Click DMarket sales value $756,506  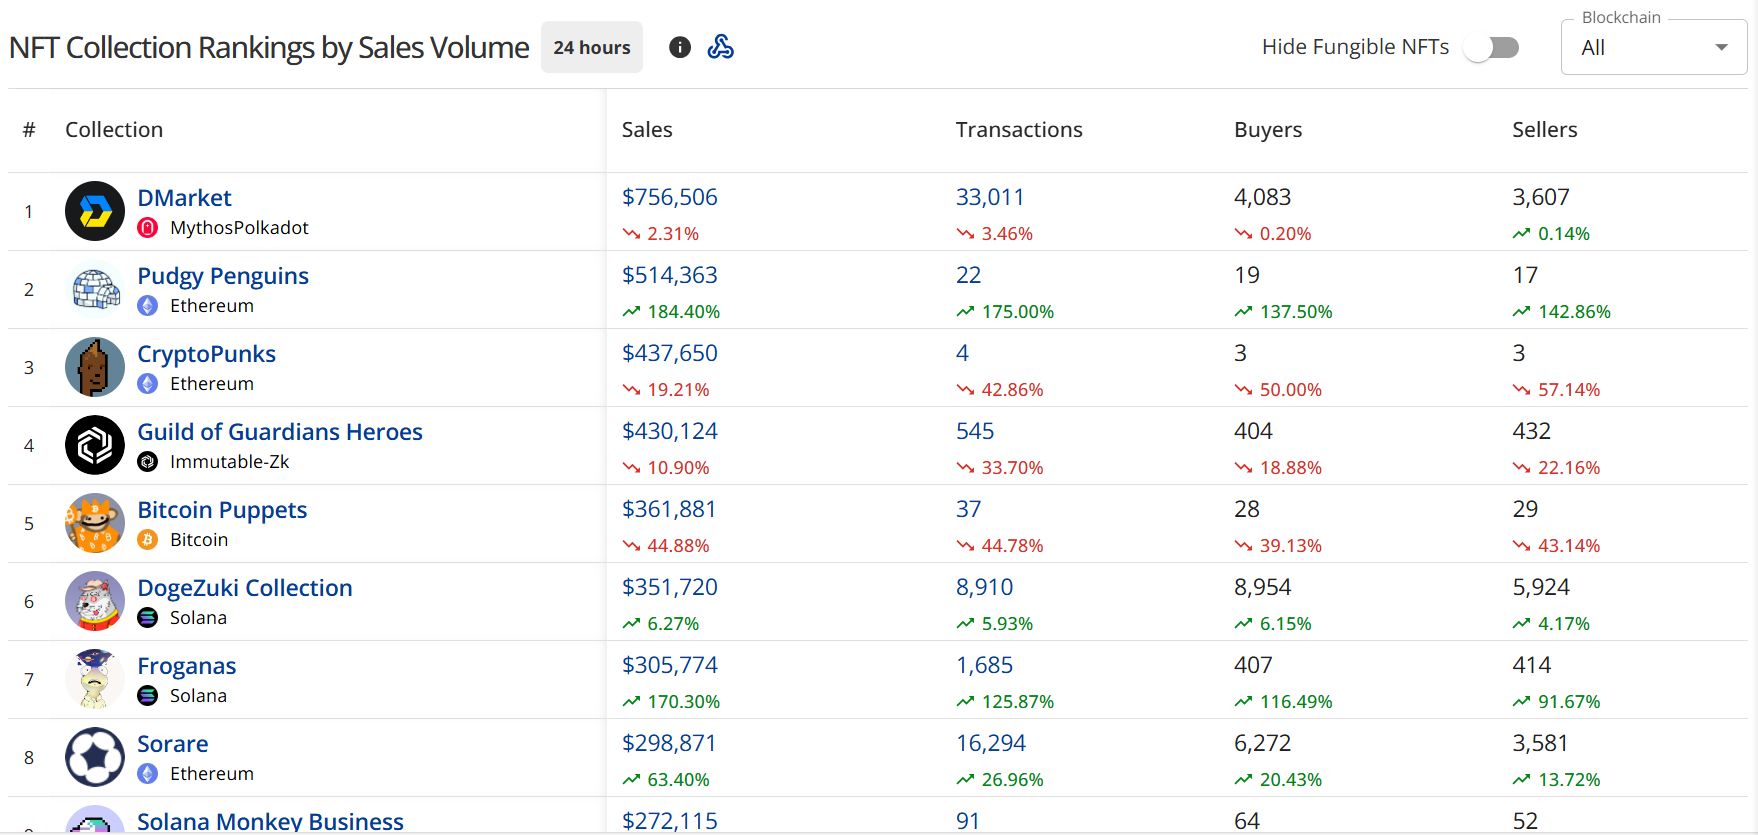coord(670,197)
